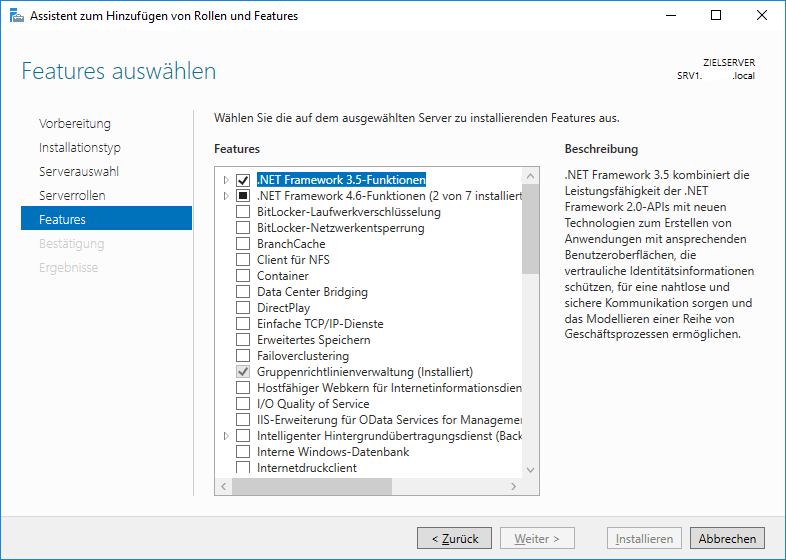786x560 pixels.
Task: Select the DirectPlay feature label
Action: 283,308
